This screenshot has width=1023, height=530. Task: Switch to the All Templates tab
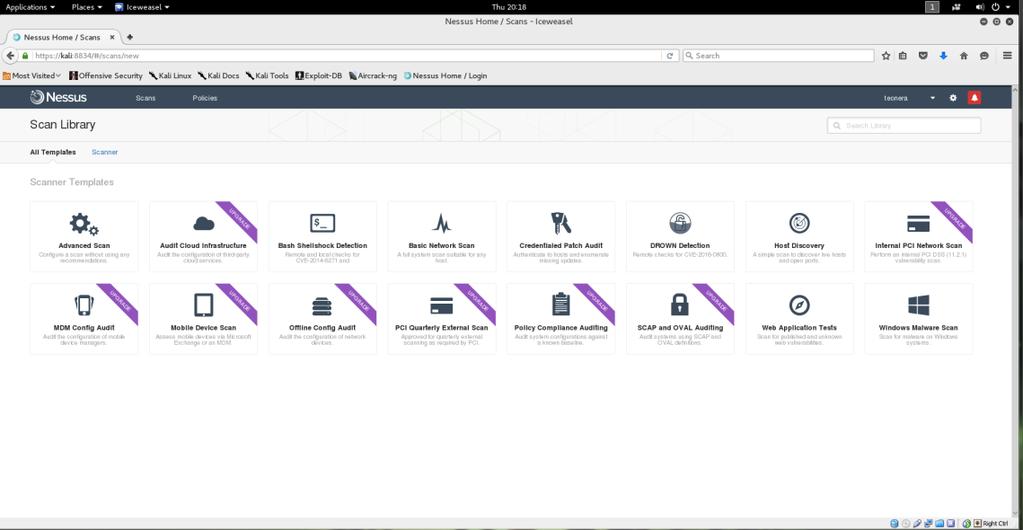pyautogui.click(x=53, y=152)
